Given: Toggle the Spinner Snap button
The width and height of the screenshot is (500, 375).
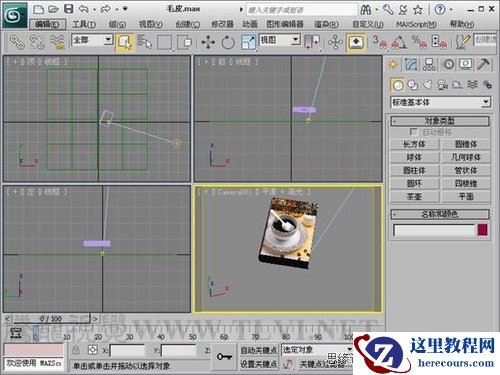Looking at the screenshot, I should point(439,42).
